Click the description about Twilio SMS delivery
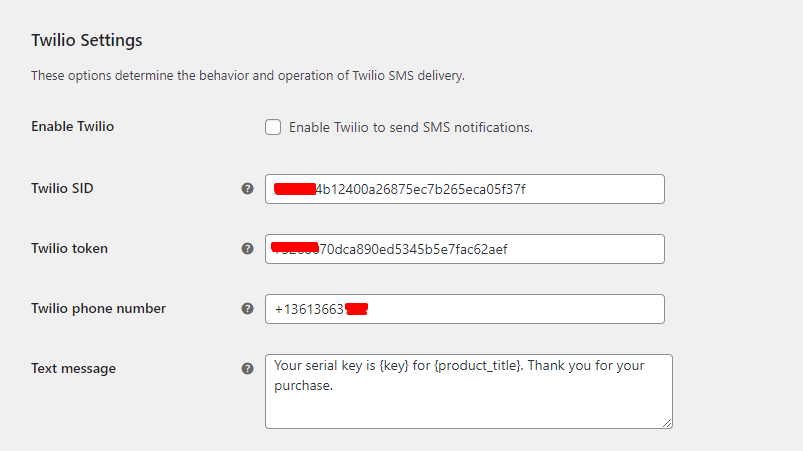The width and height of the screenshot is (803, 451). [248, 76]
